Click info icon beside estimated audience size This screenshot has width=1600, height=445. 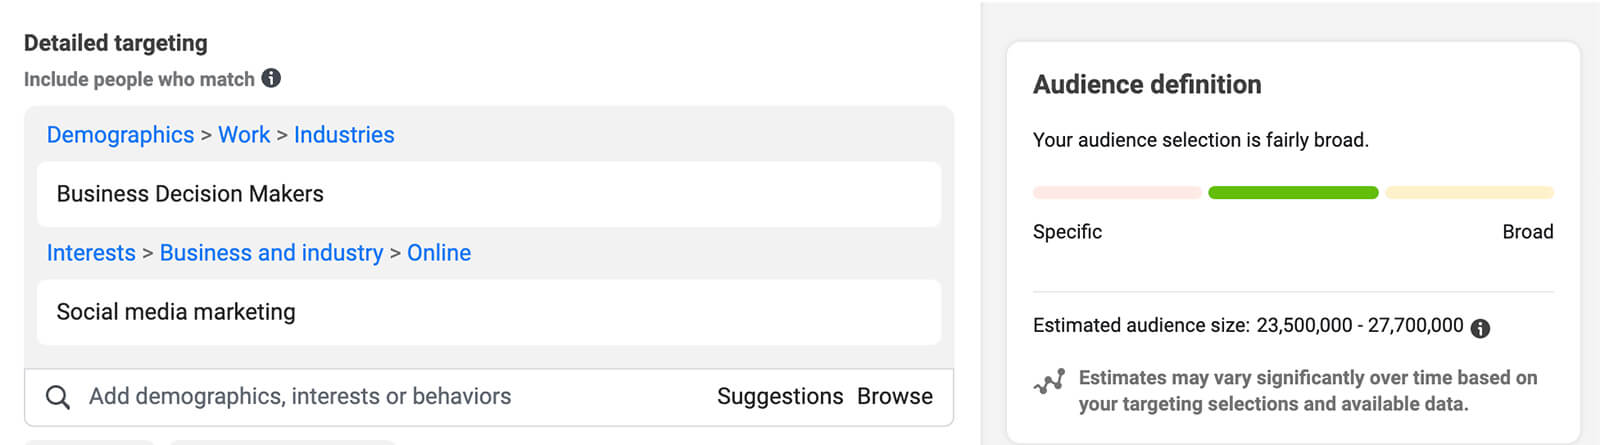(x=1480, y=327)
